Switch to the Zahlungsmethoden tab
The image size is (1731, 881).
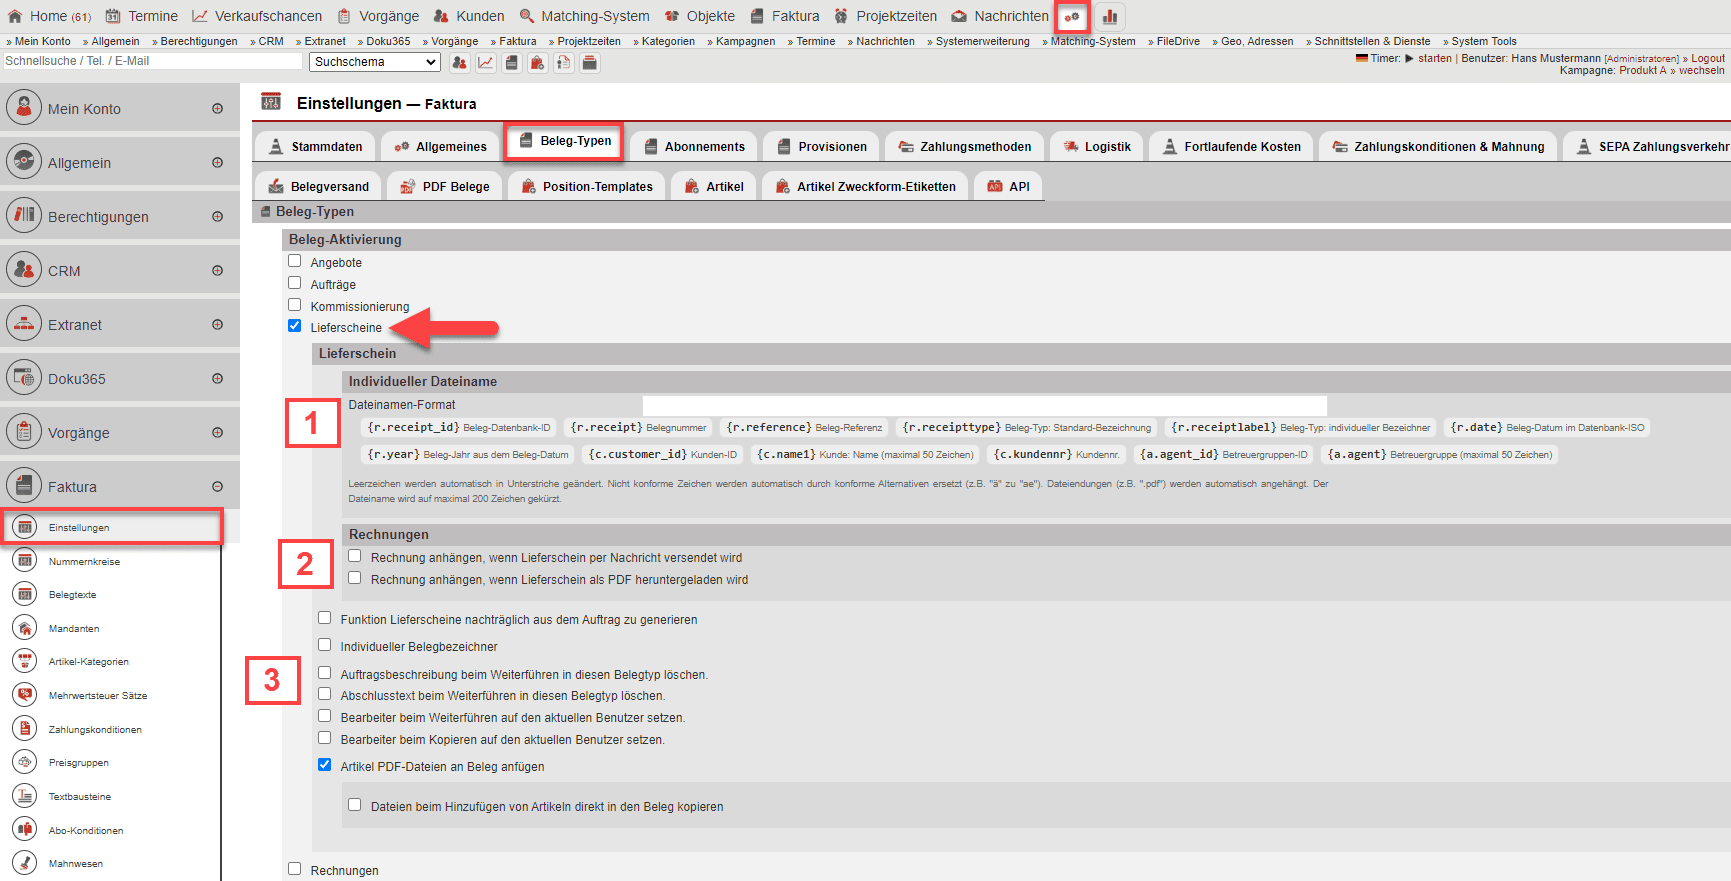[964, 147]
